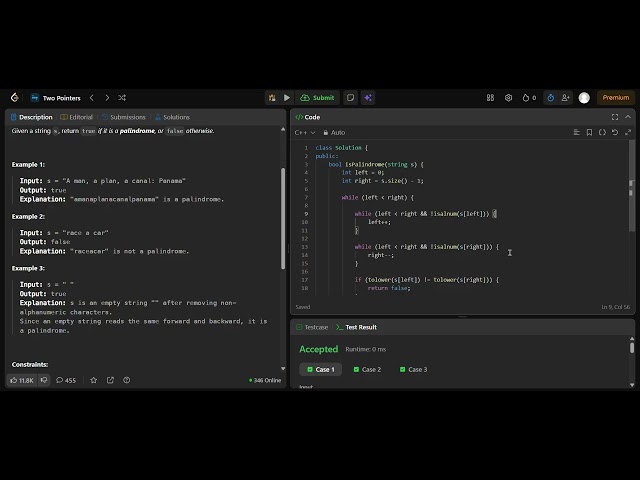640x480 pixels.
Task: Click the editor bookmark icon
Action: [x=589, y=132]
